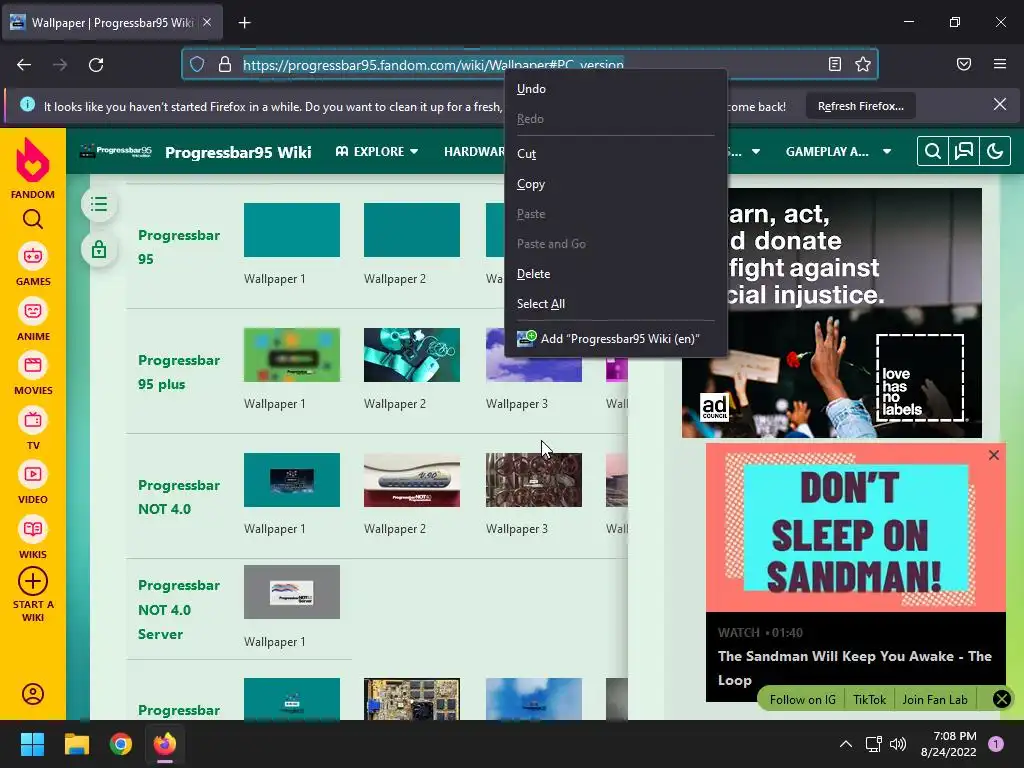Click the padlock site security icon
This screenshot has width=1024, height=768.
(x=225, y=64)
